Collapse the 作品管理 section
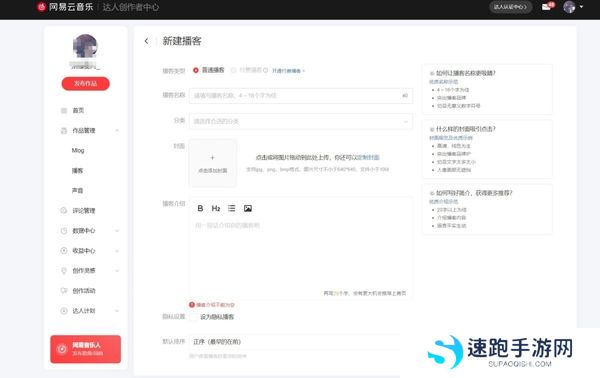 tap(117, 130)
